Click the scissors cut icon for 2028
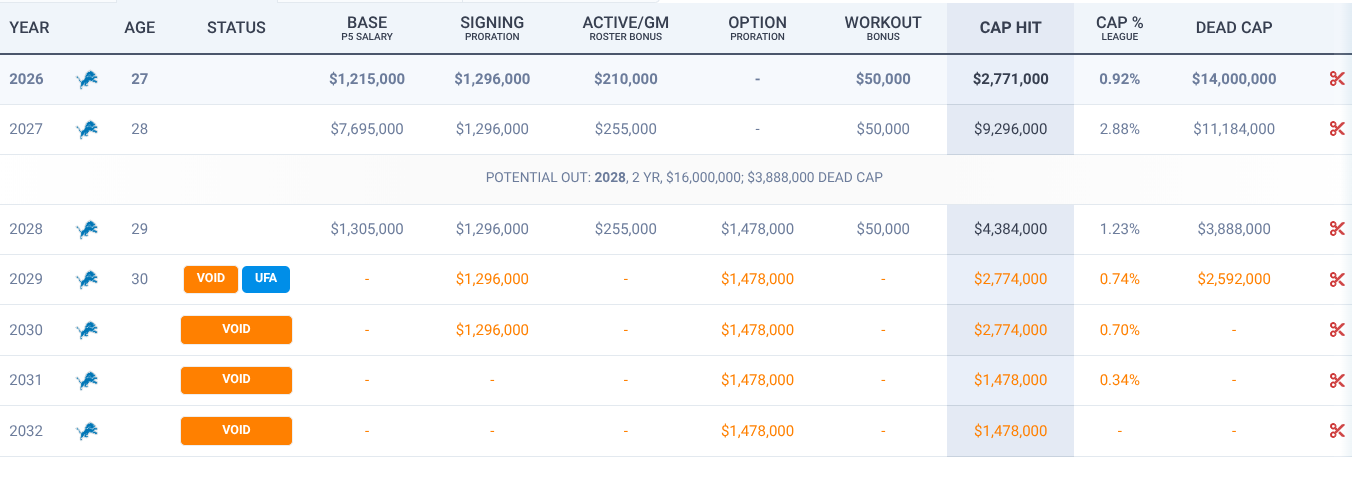The height and width of the screenshot is (480, 1352). tap(1337, 229)
